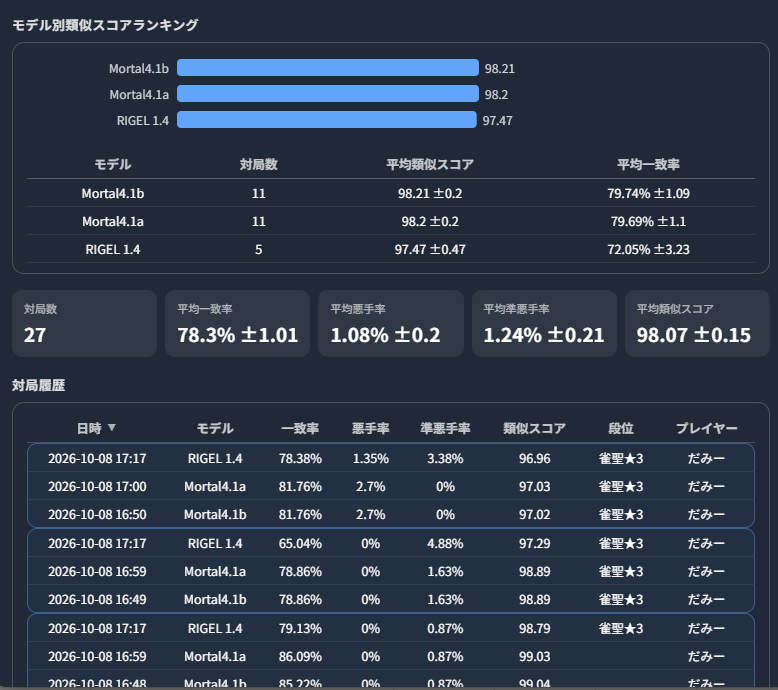This screenshot has height=690, width=778.
Task: Click the 平均準悪手率 1.24% summary card
Action: click(544, 323)
